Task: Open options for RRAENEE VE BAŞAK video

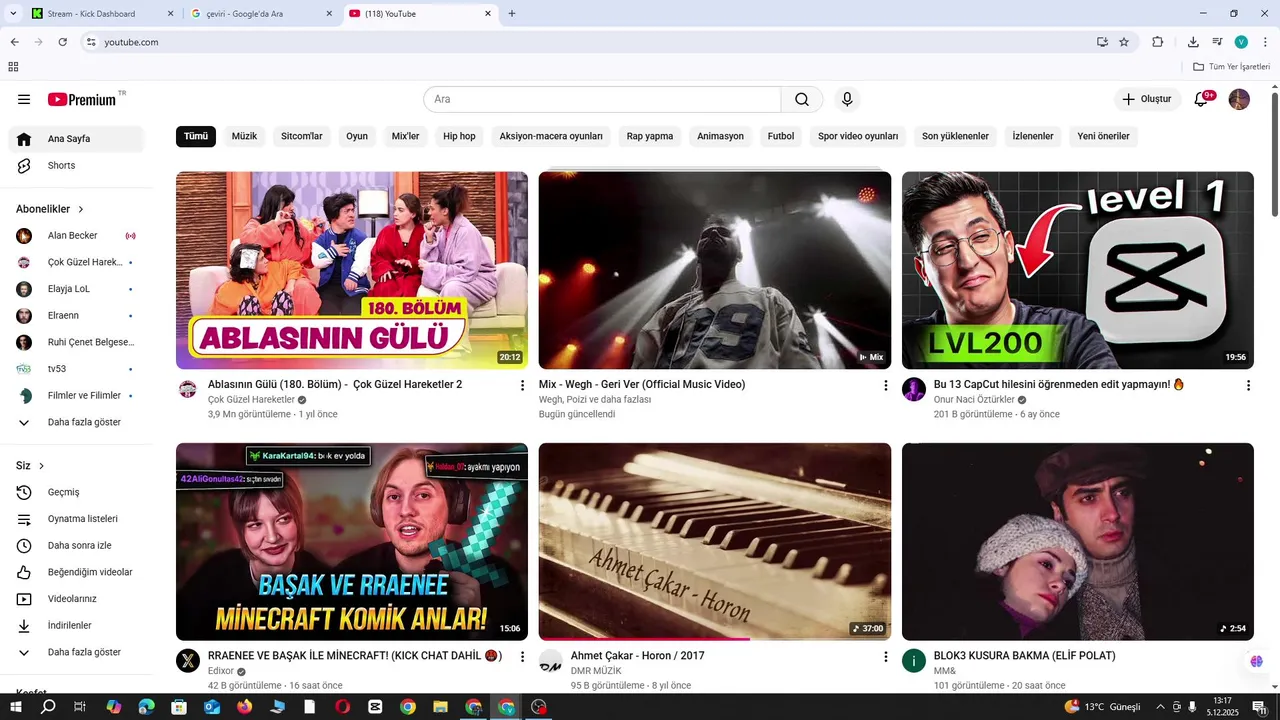Action: pyautogui.click(x=522, y=657)
